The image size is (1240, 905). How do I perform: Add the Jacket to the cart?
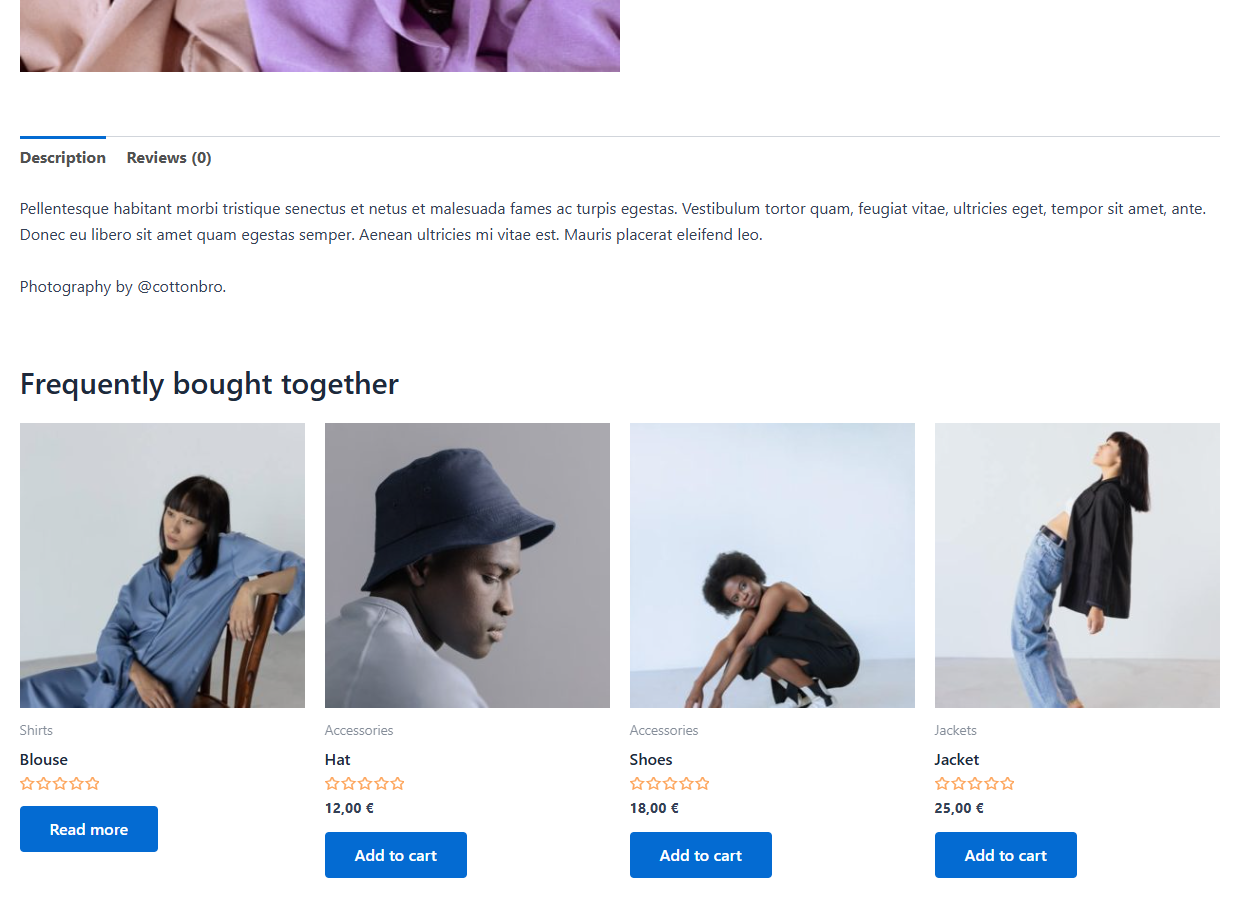coord(1005,855)
